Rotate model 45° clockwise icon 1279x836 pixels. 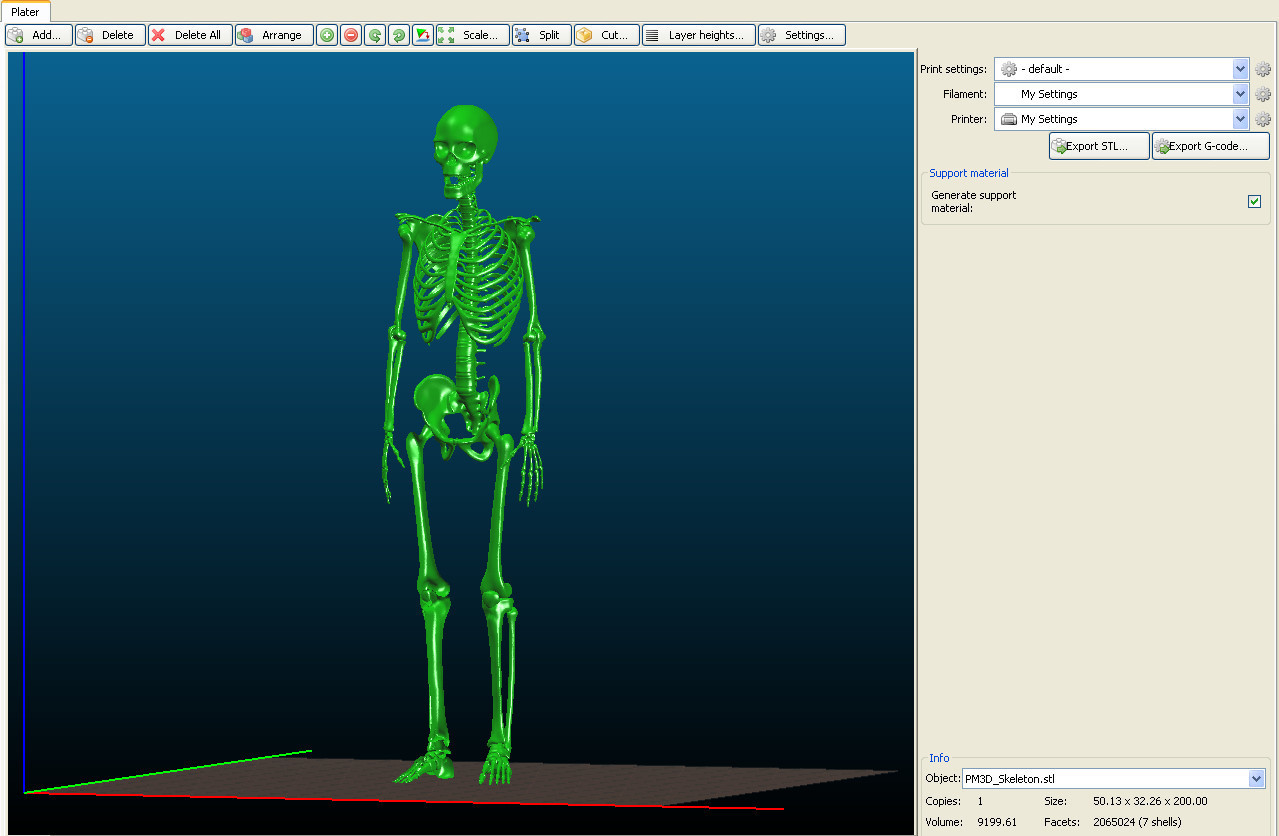pos(399,35)
